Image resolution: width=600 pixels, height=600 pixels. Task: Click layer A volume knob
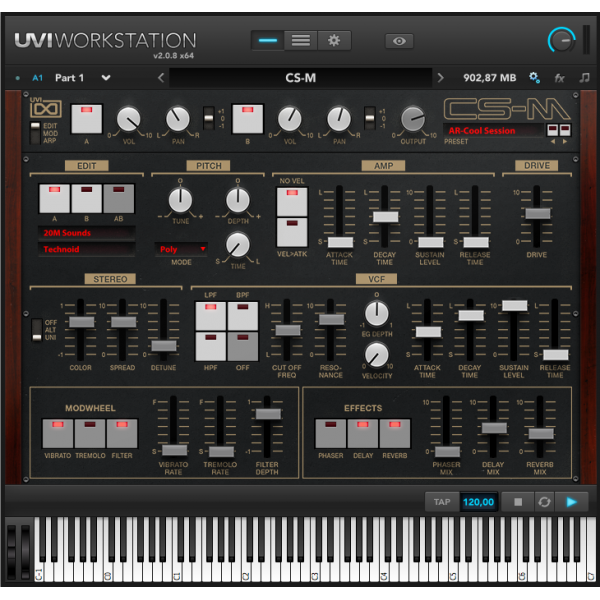(128, 119)
